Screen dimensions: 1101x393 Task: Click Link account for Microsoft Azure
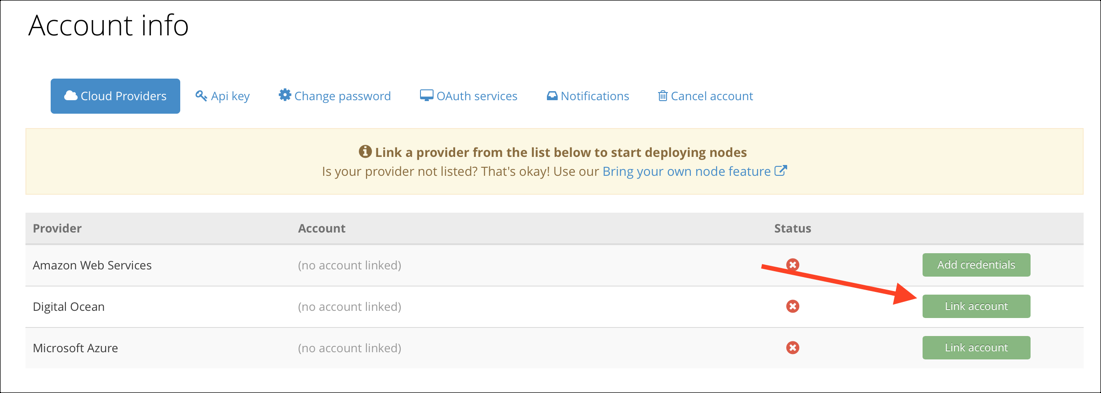point(976,347)
